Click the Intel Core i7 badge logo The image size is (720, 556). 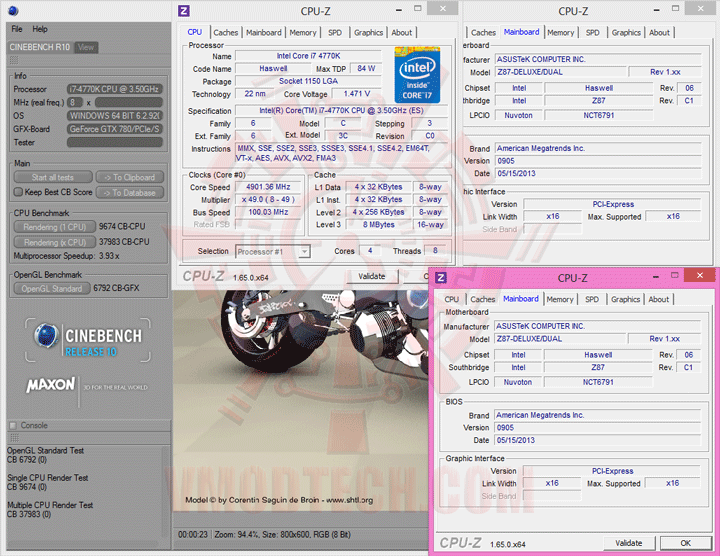pos(417,74)
